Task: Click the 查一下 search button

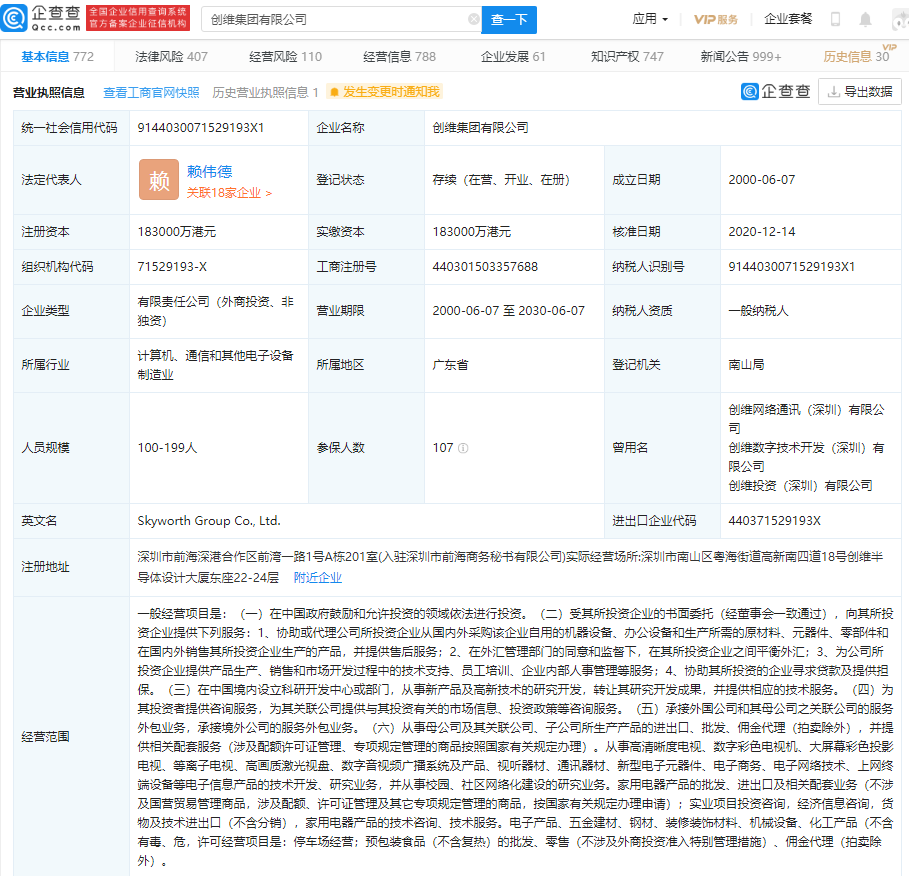Action: coord(509,20)
